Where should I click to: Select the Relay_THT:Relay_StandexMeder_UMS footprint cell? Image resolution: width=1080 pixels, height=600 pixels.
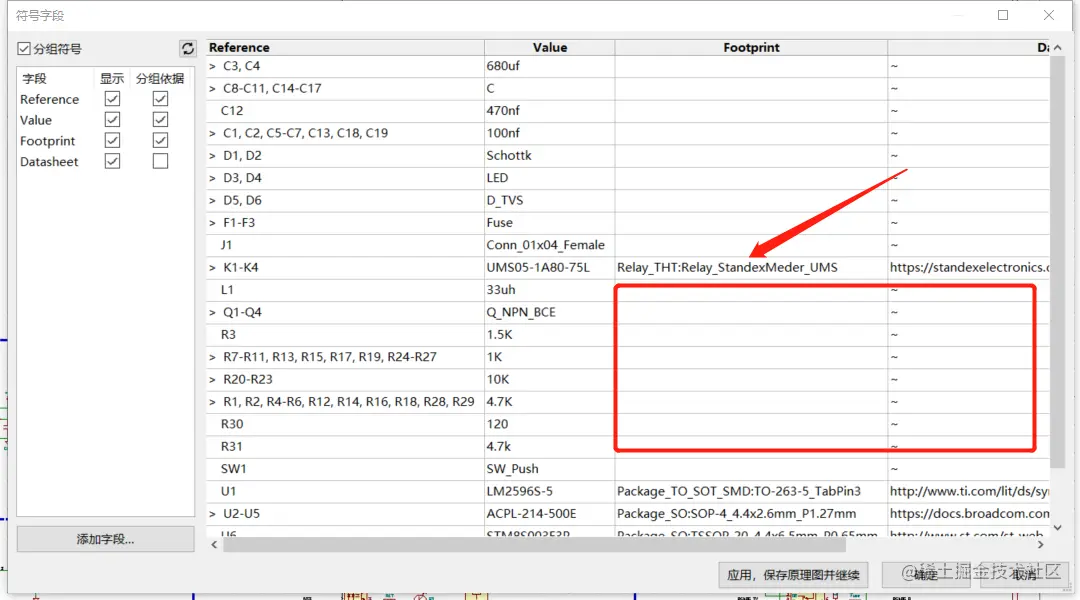tap(751, 267)
